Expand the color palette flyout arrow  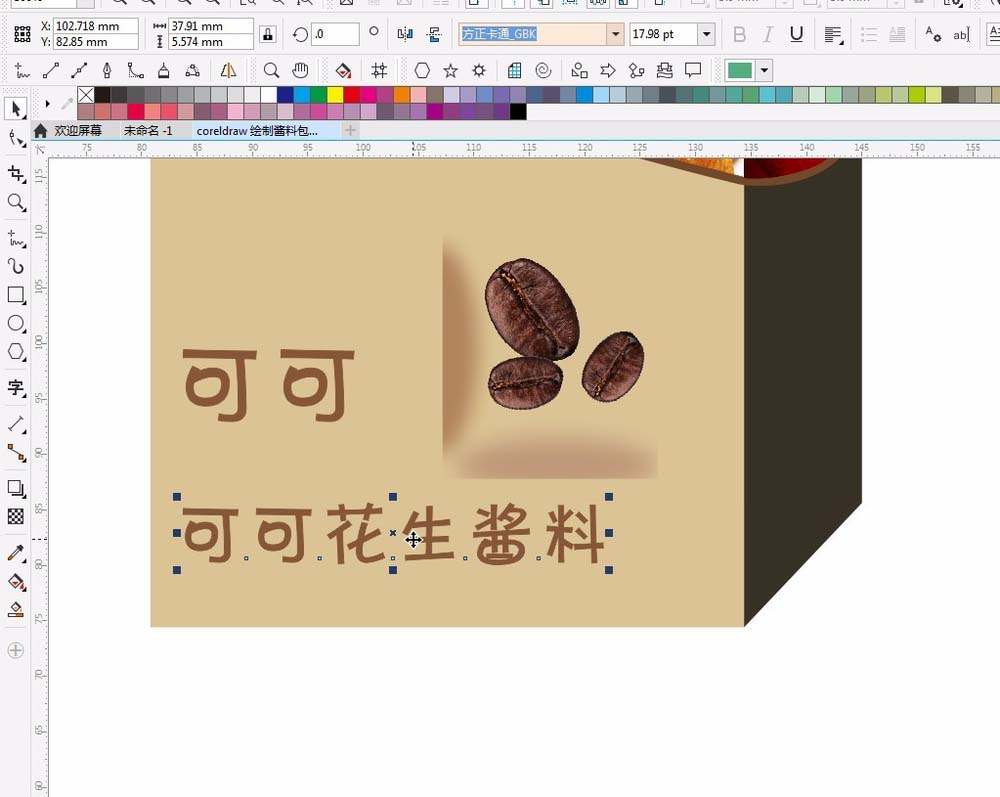pyautogui.click(x=47, y=103)
